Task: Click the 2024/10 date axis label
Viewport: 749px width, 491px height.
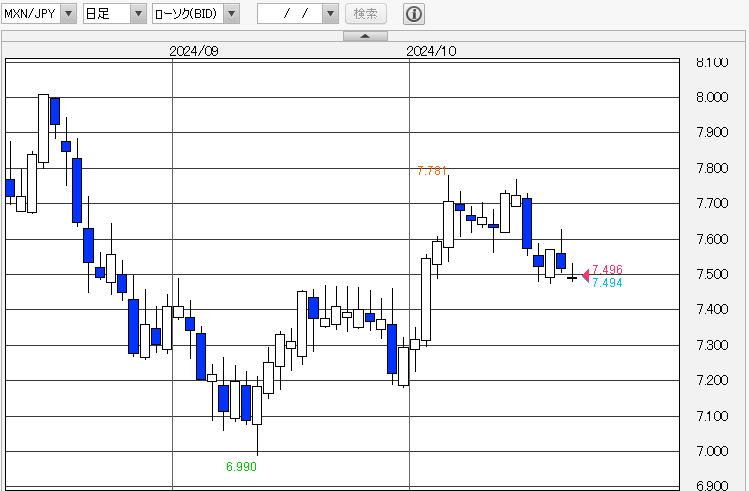Action: click(x=431, y=51)
